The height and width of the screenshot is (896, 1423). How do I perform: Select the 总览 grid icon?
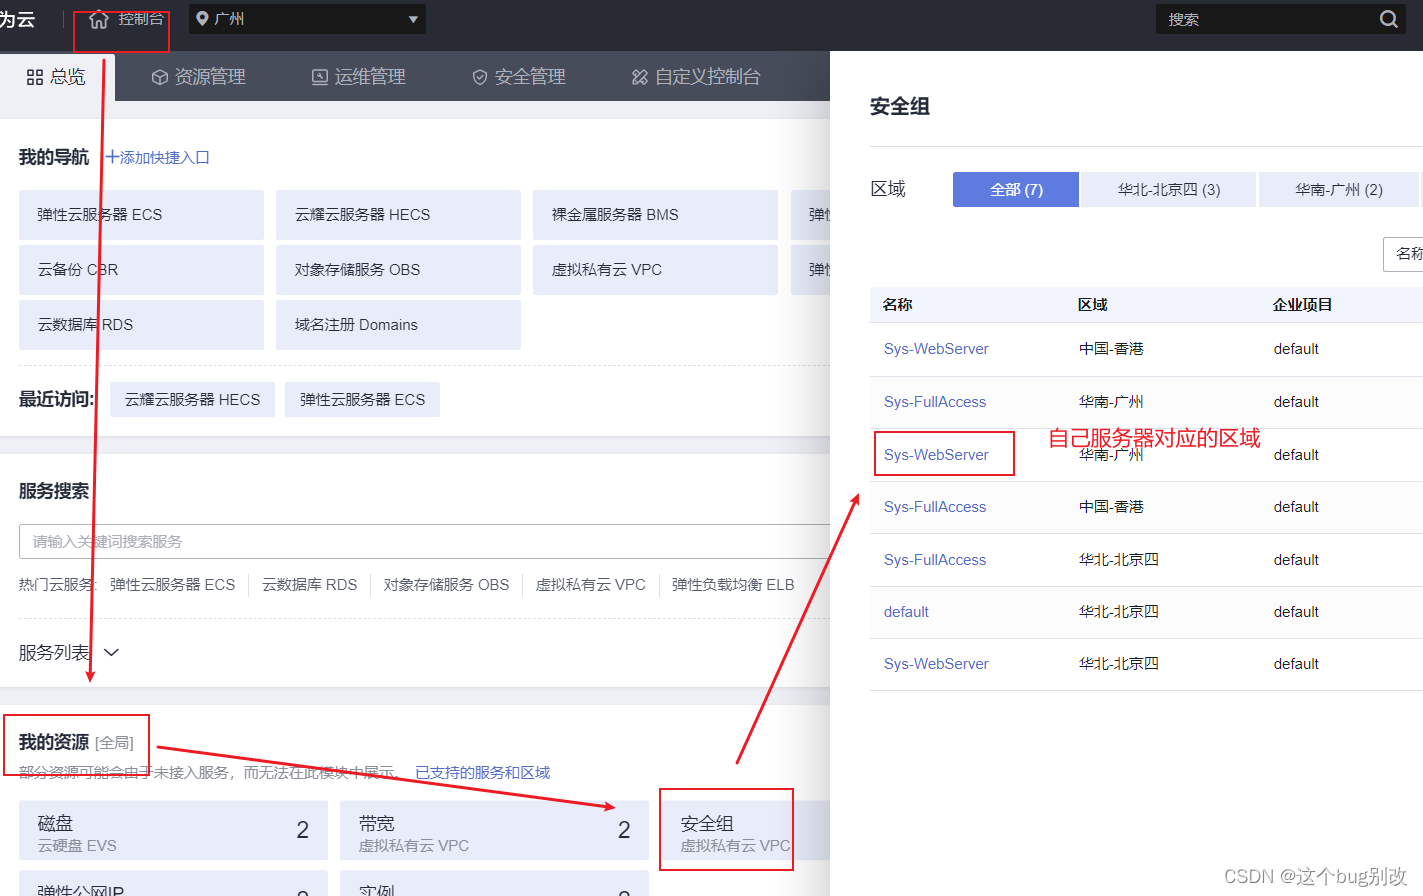tap(33, 76)
